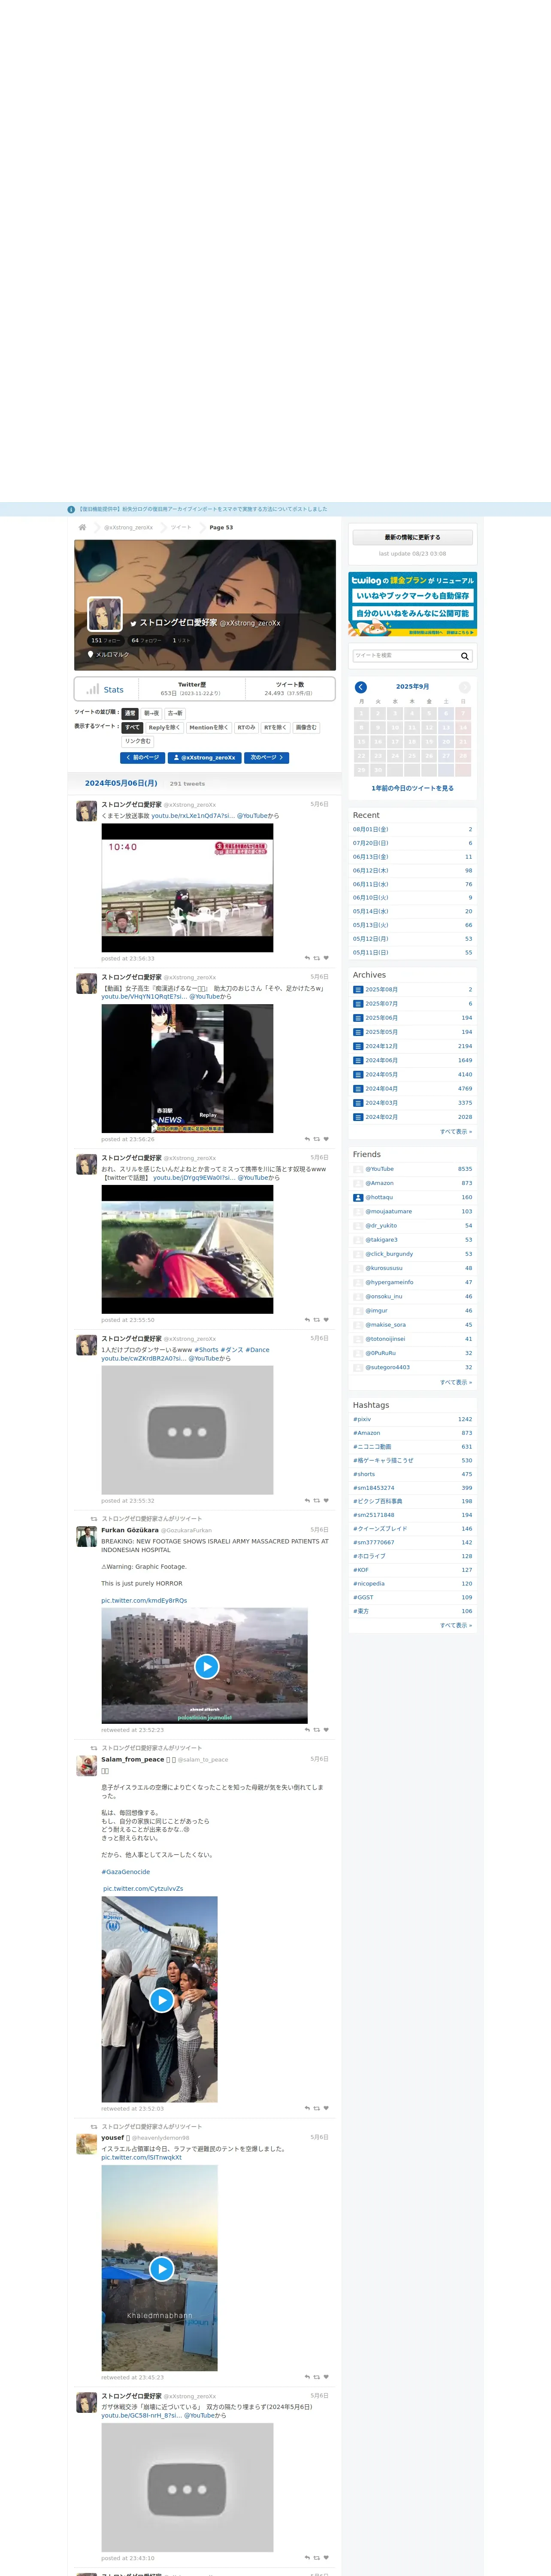Open 1年前の今日のツイートを見る link

[x=413, y=788]
